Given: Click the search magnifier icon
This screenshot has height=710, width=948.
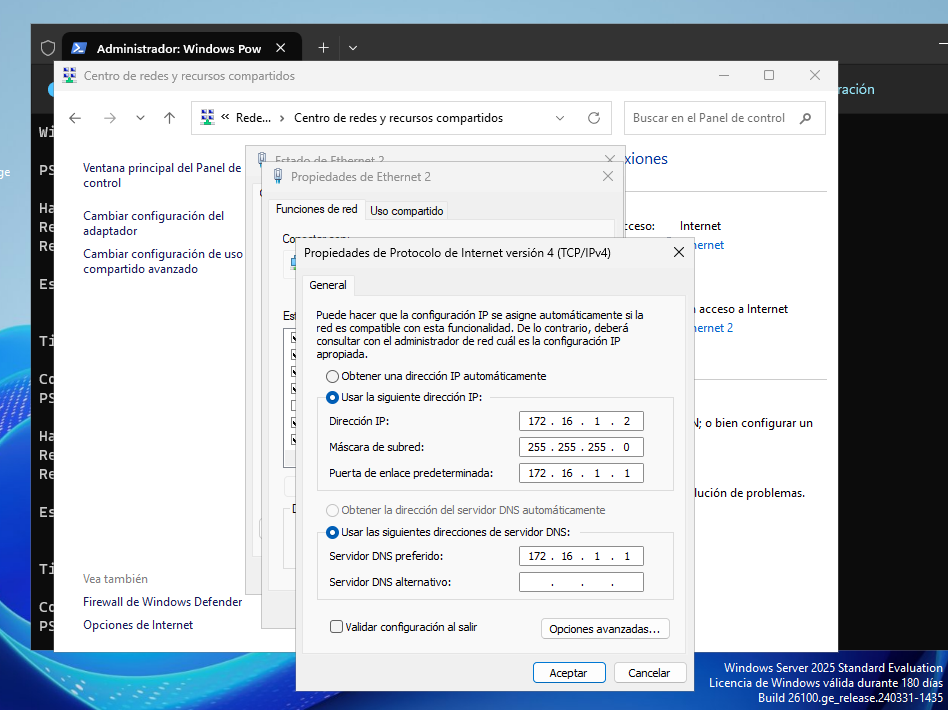Looking at the screenshot, I should pyautogui.click(x=805, y=118).
